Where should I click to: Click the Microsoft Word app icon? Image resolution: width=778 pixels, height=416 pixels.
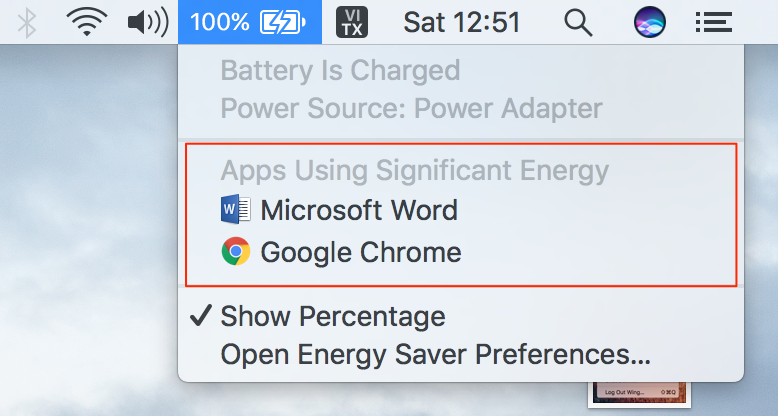tap(236, 209)
